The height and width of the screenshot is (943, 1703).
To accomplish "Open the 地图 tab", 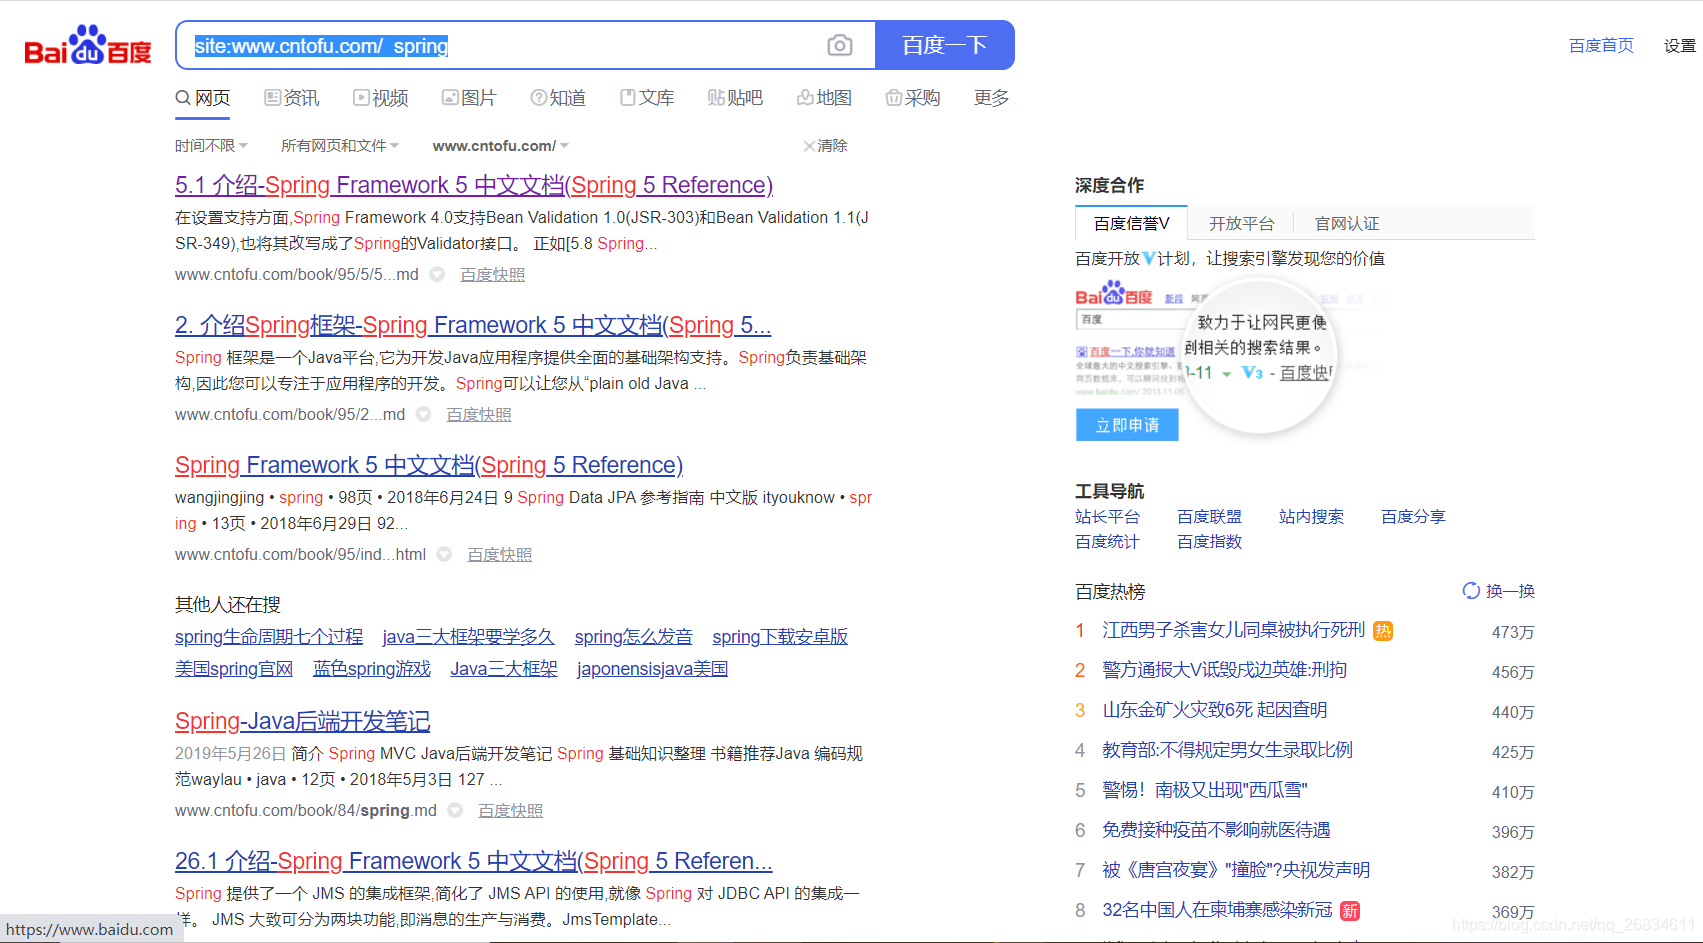I will (824, 98).
